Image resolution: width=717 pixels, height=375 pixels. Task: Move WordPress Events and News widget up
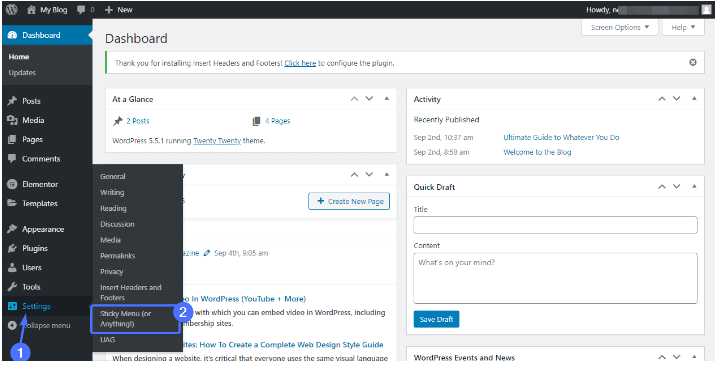coord(662,357)
